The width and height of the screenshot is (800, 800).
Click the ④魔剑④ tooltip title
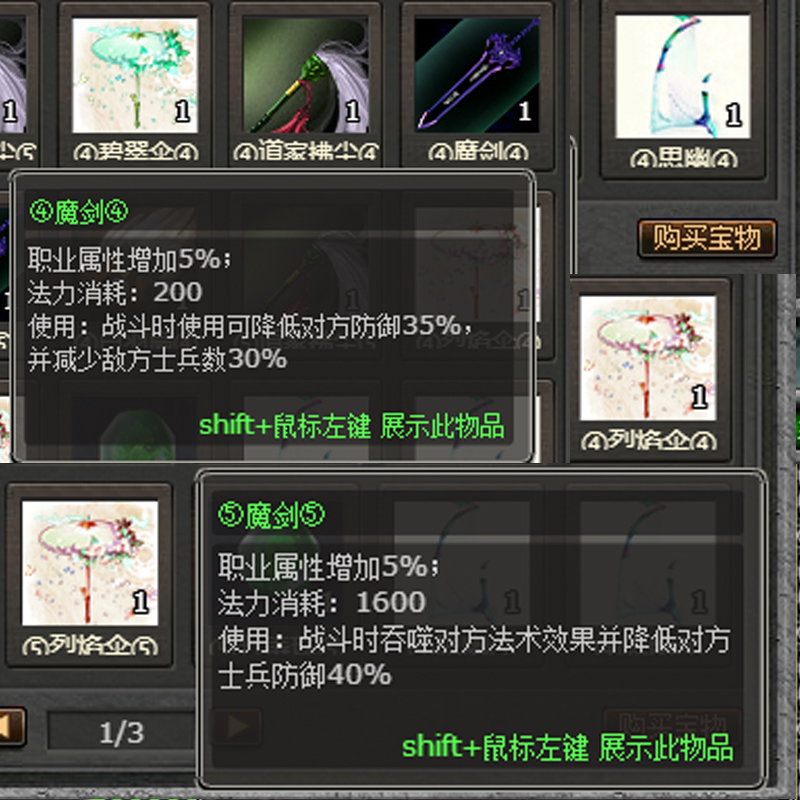pos(79,212)
